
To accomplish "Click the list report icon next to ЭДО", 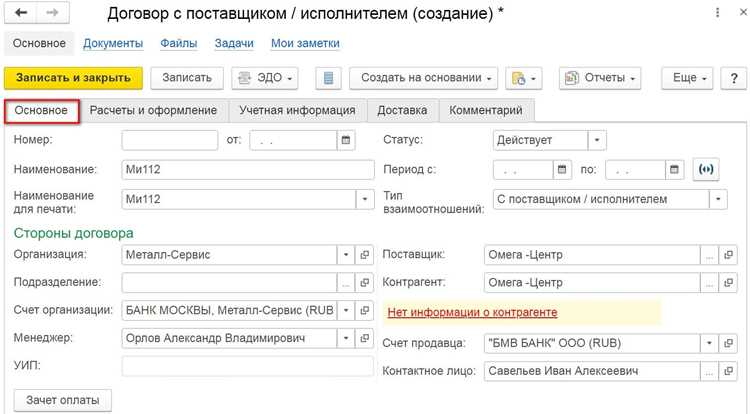I will tap(328, 78).
